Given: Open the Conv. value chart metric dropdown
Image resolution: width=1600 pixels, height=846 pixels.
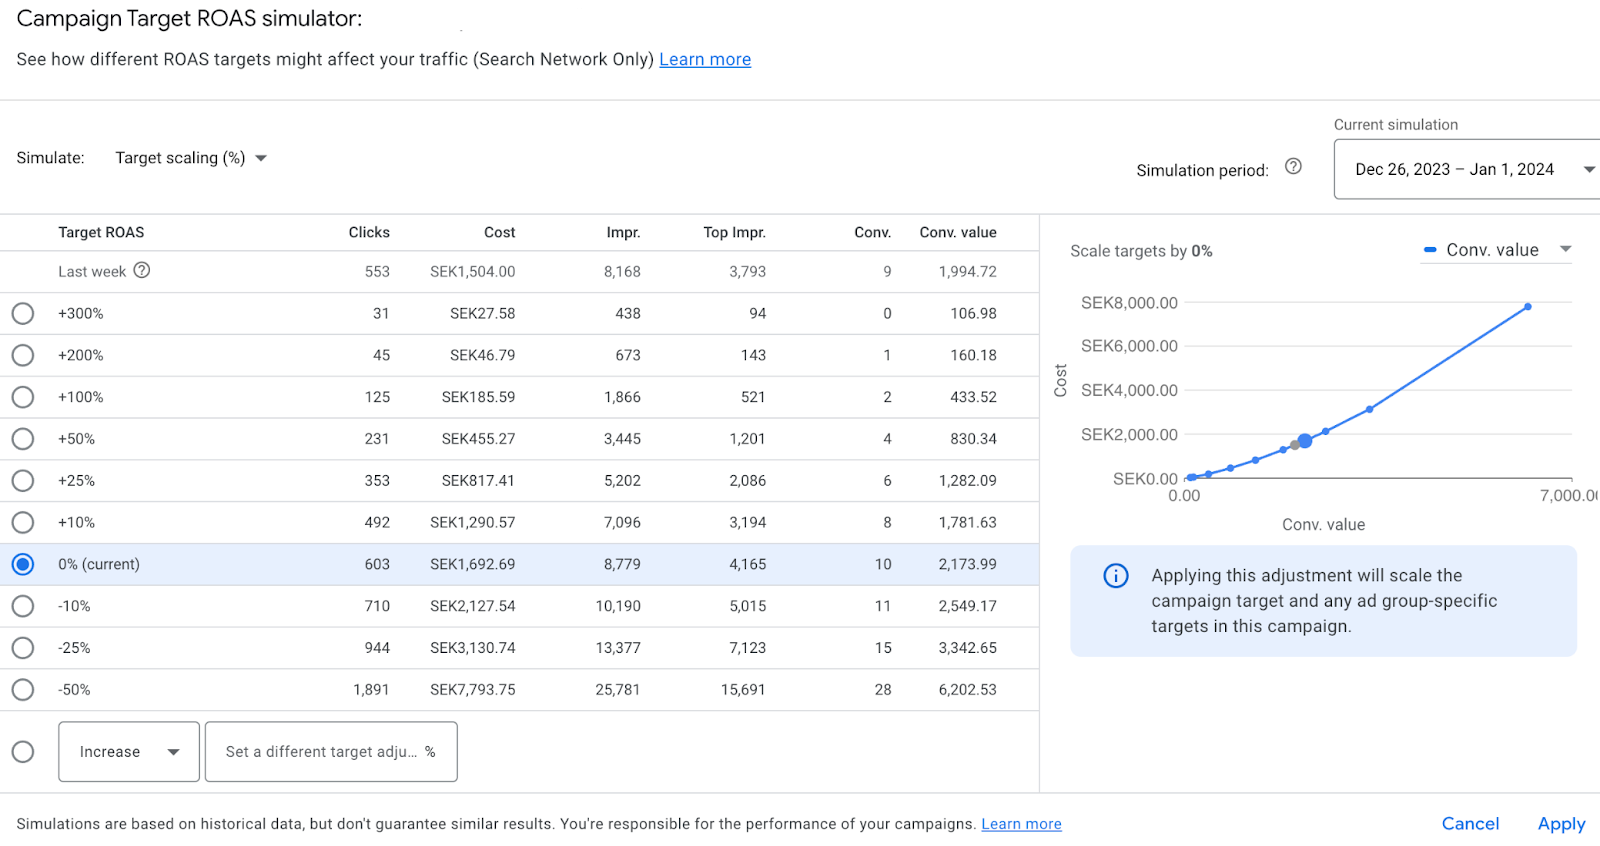Looking at the screenshot, I should pos(1496,250).
